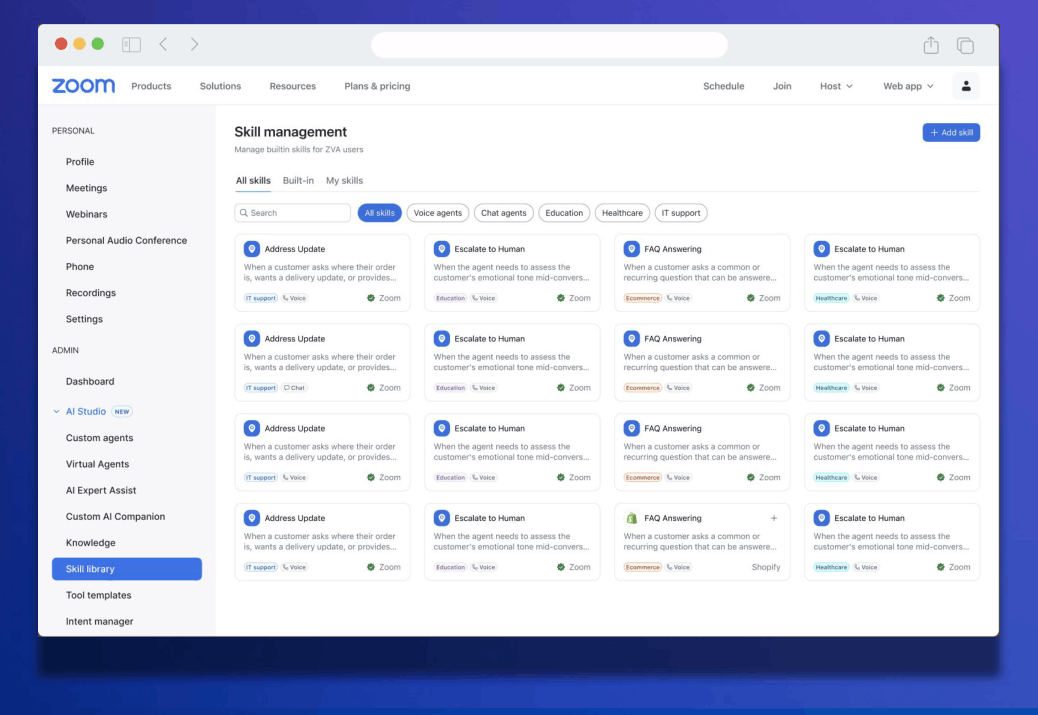Click Ecommerce tag on first FAQ Answering card
This screenshot has height=715, width=1038.
(x=642, y=298)
